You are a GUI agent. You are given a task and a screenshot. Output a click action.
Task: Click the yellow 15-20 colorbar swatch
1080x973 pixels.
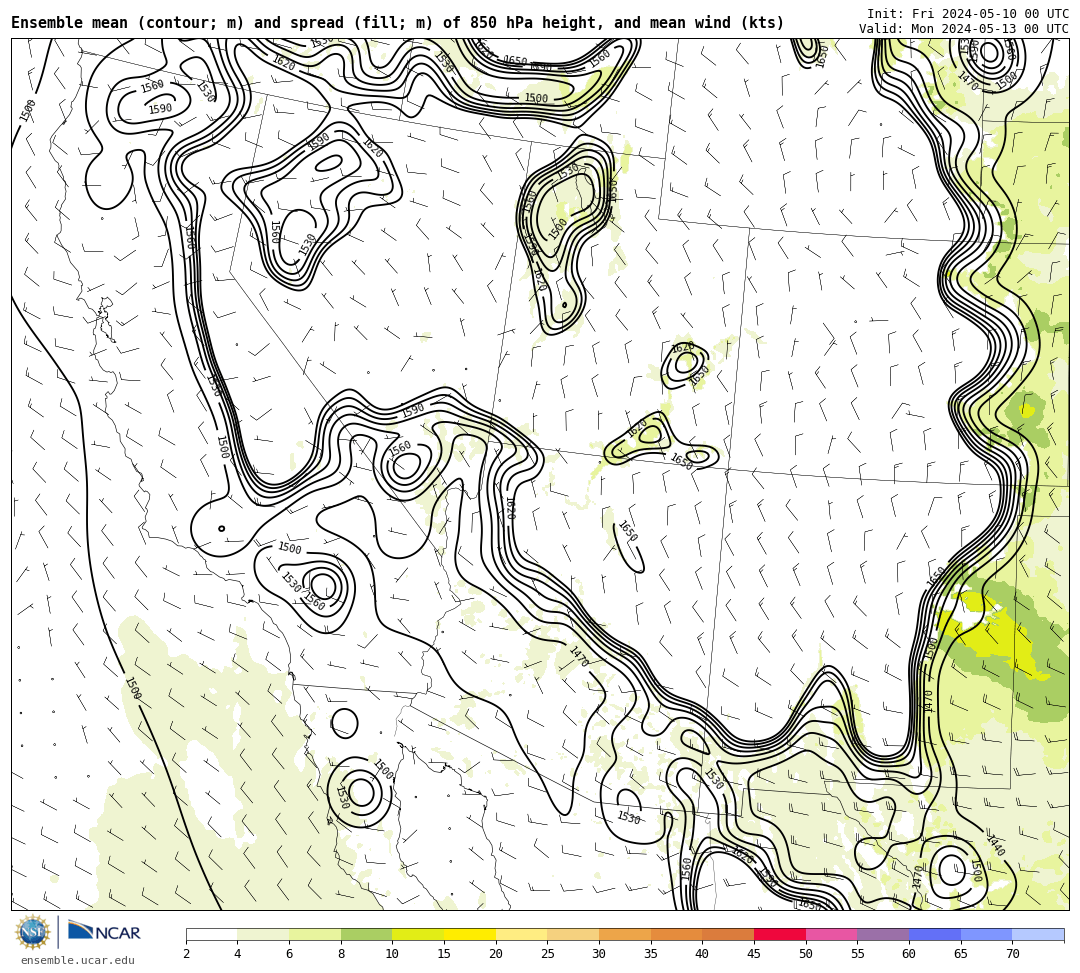(470, 934)
